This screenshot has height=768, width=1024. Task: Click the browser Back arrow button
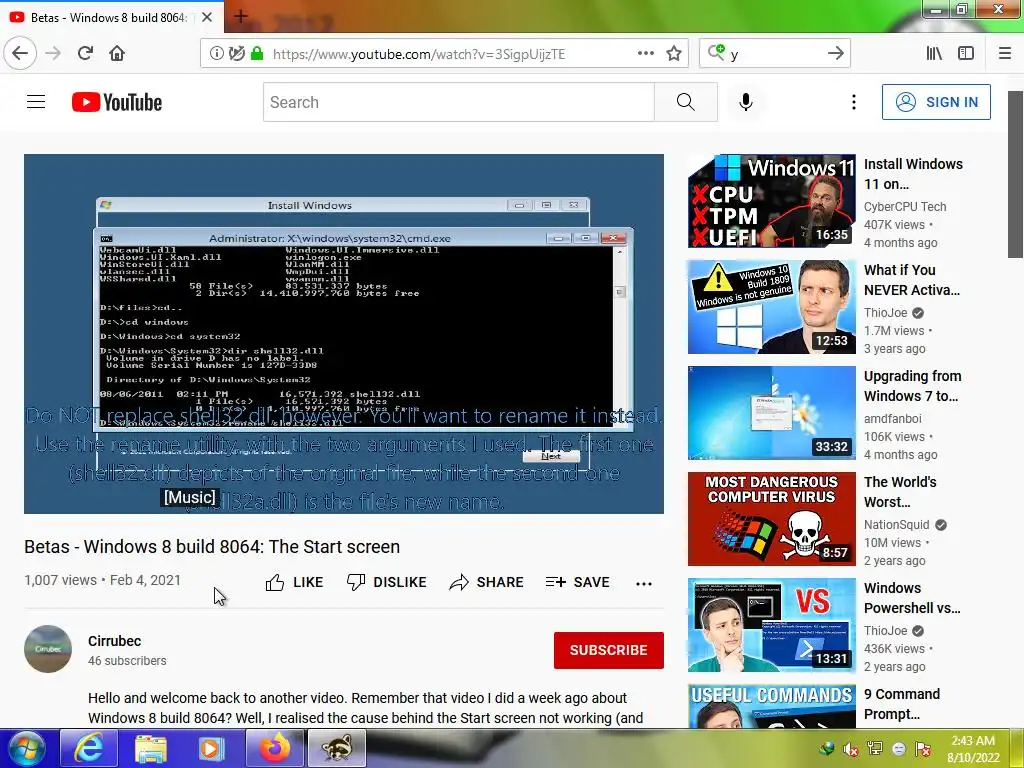[20, 54]
